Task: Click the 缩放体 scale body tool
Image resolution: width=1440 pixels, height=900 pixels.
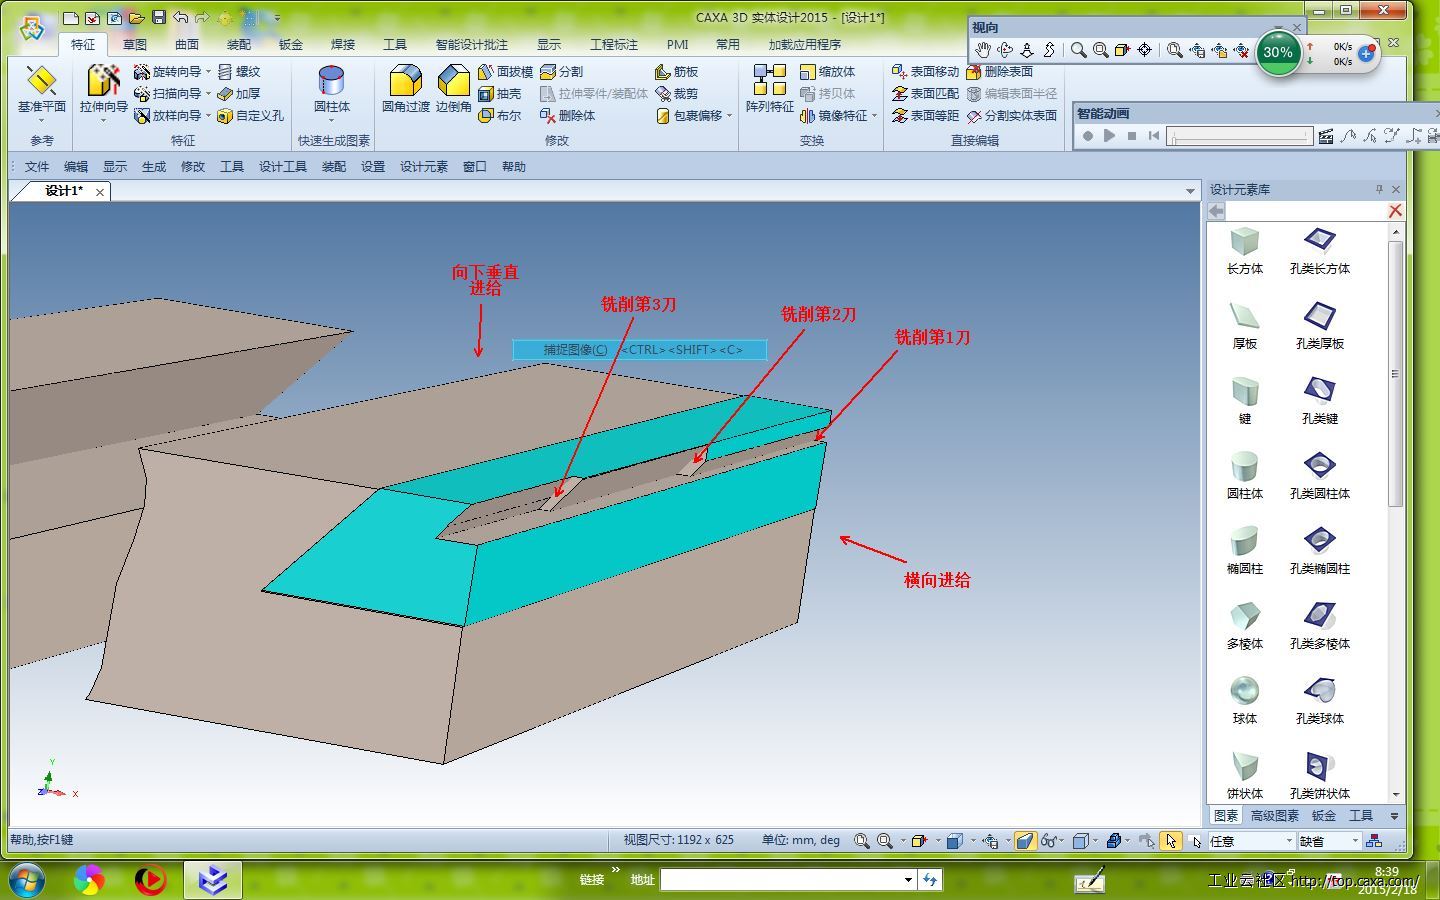Action: point(827,72)
